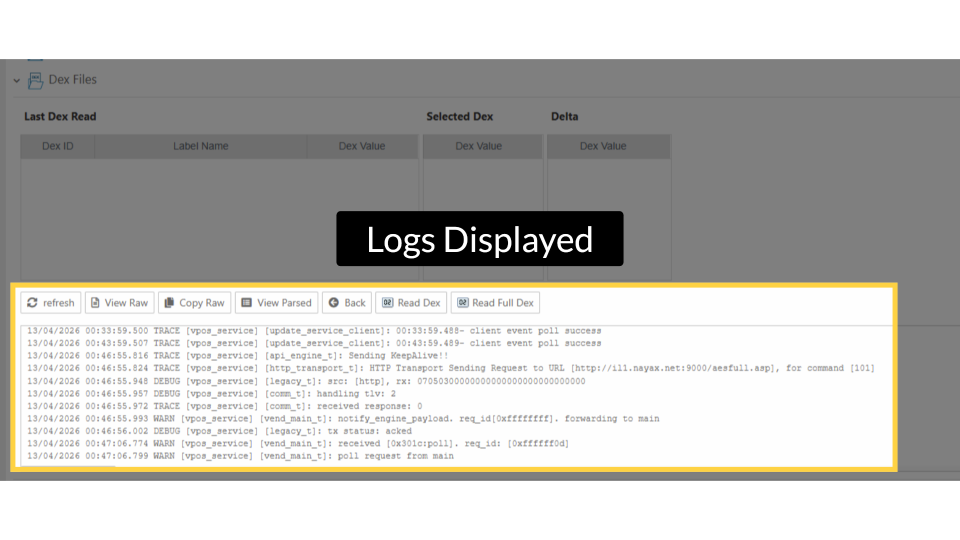Sort by the Label Name column header

pos(200,146)
